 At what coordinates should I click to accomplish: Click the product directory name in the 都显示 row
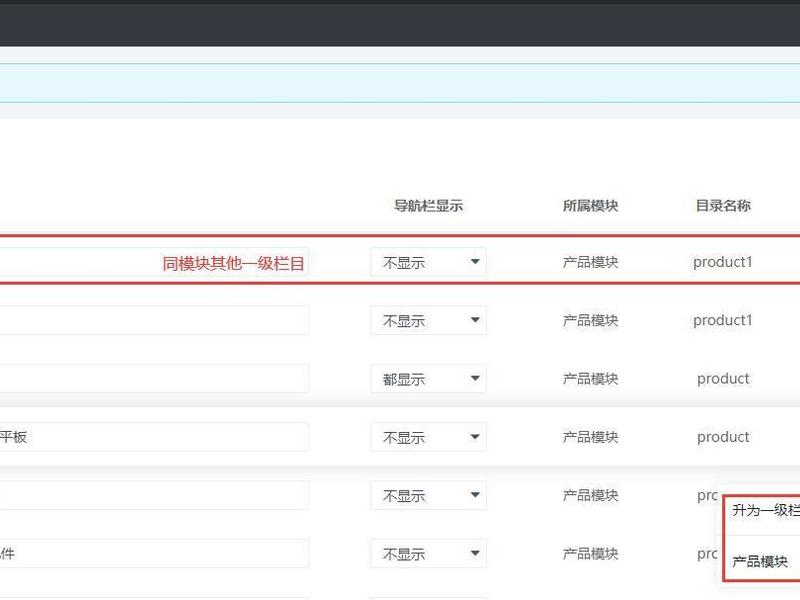[723, 379]
